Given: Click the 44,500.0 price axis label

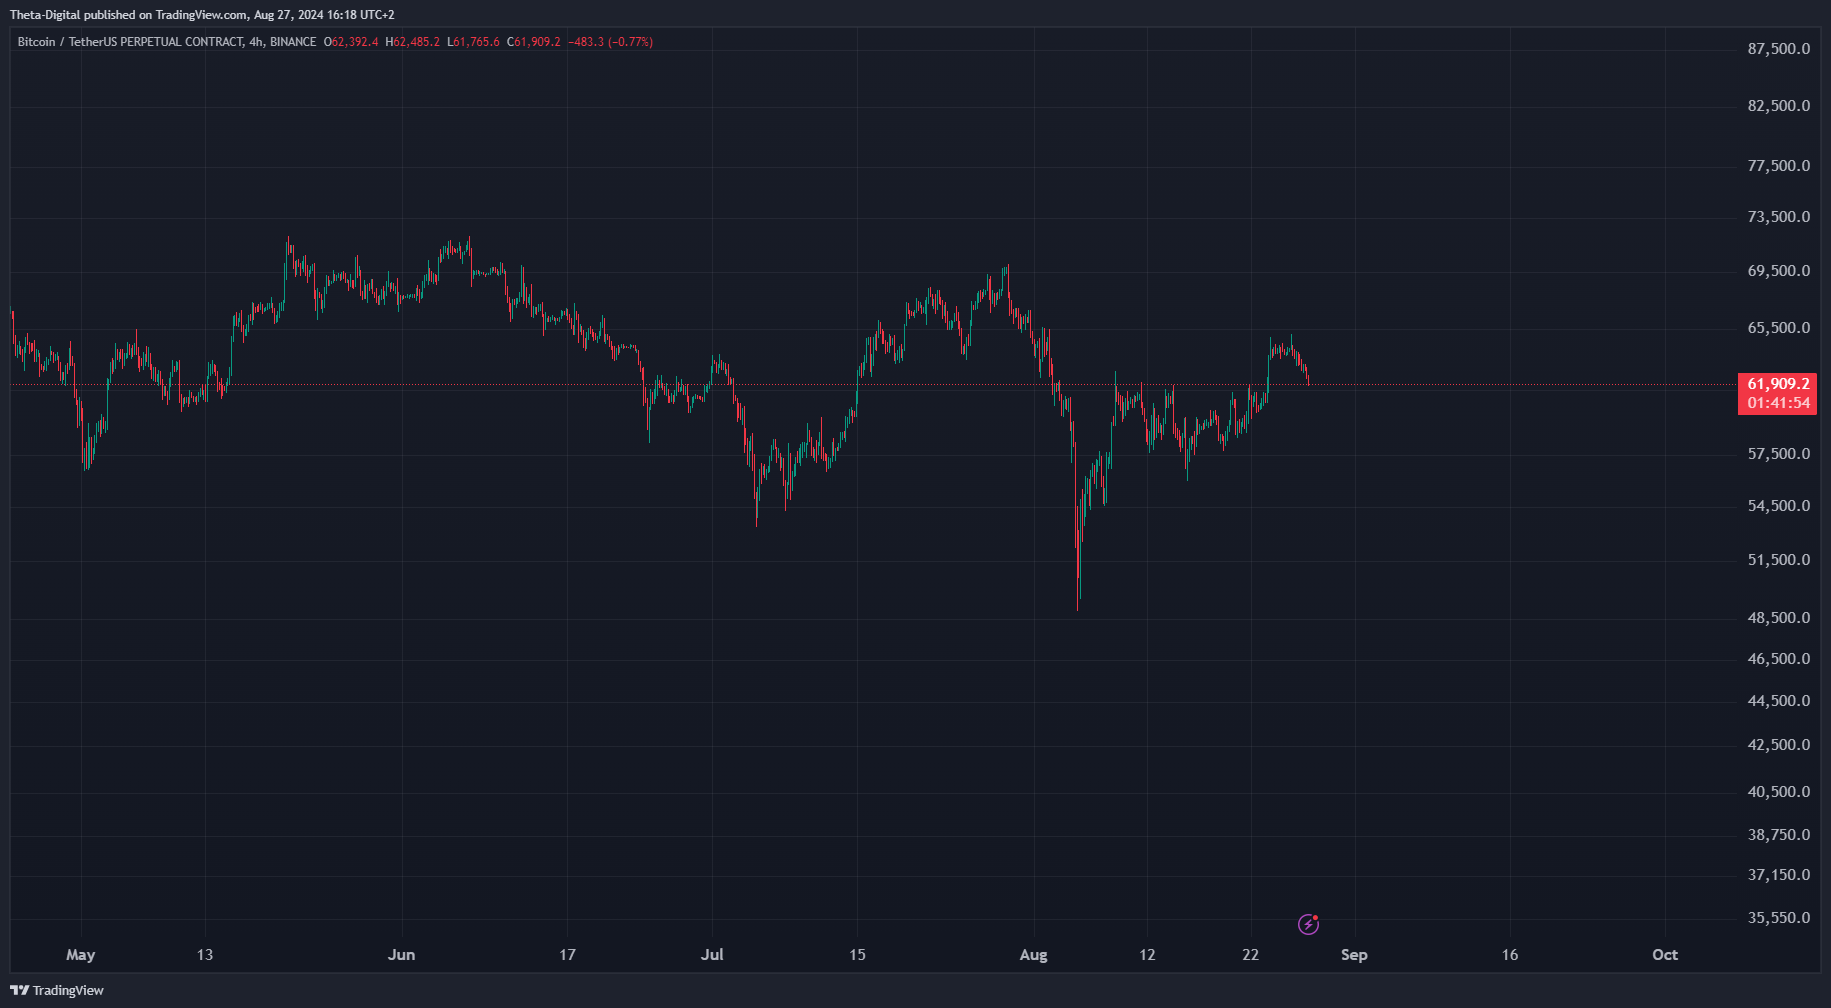Looking at the screenshot, I should click(x=1778, y=701).
